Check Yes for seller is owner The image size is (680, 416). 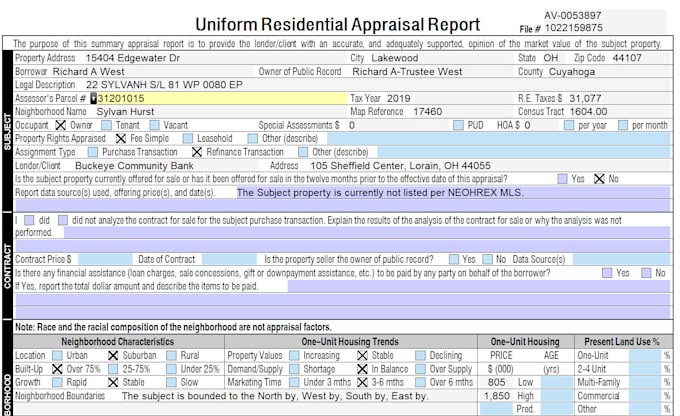coord(454,259)
